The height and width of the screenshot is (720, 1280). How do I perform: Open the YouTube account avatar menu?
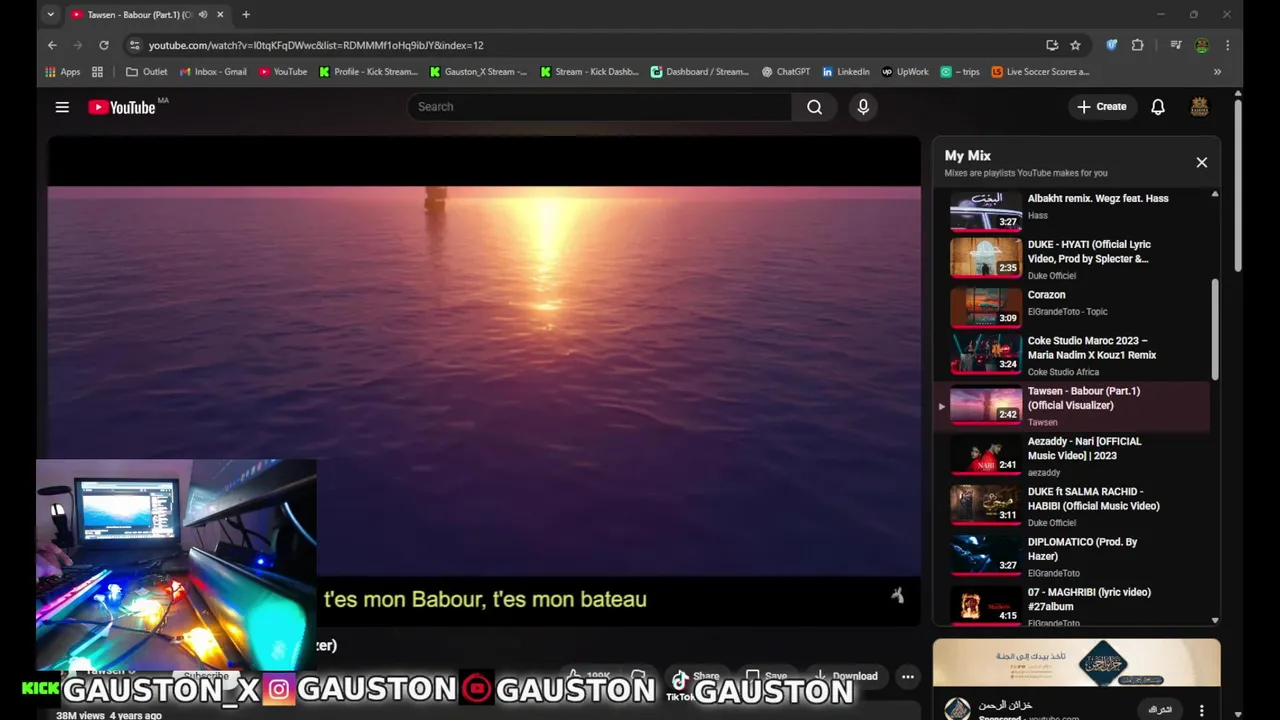pyautogui.click(x=1200, y=107)
